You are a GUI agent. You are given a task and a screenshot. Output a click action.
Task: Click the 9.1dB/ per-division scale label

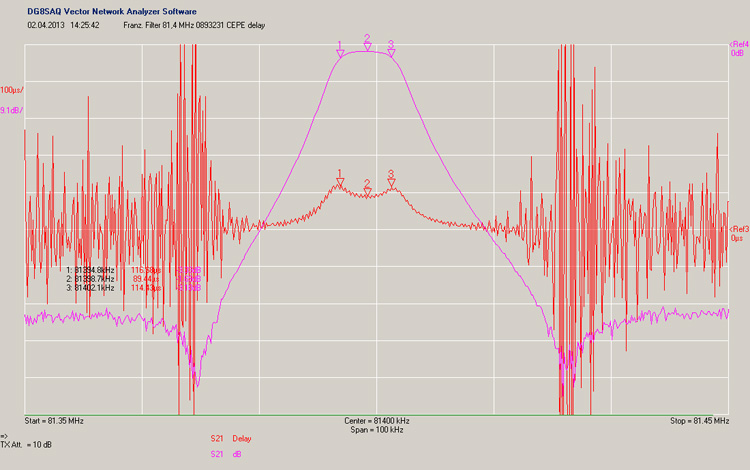[x=12, y=110]
